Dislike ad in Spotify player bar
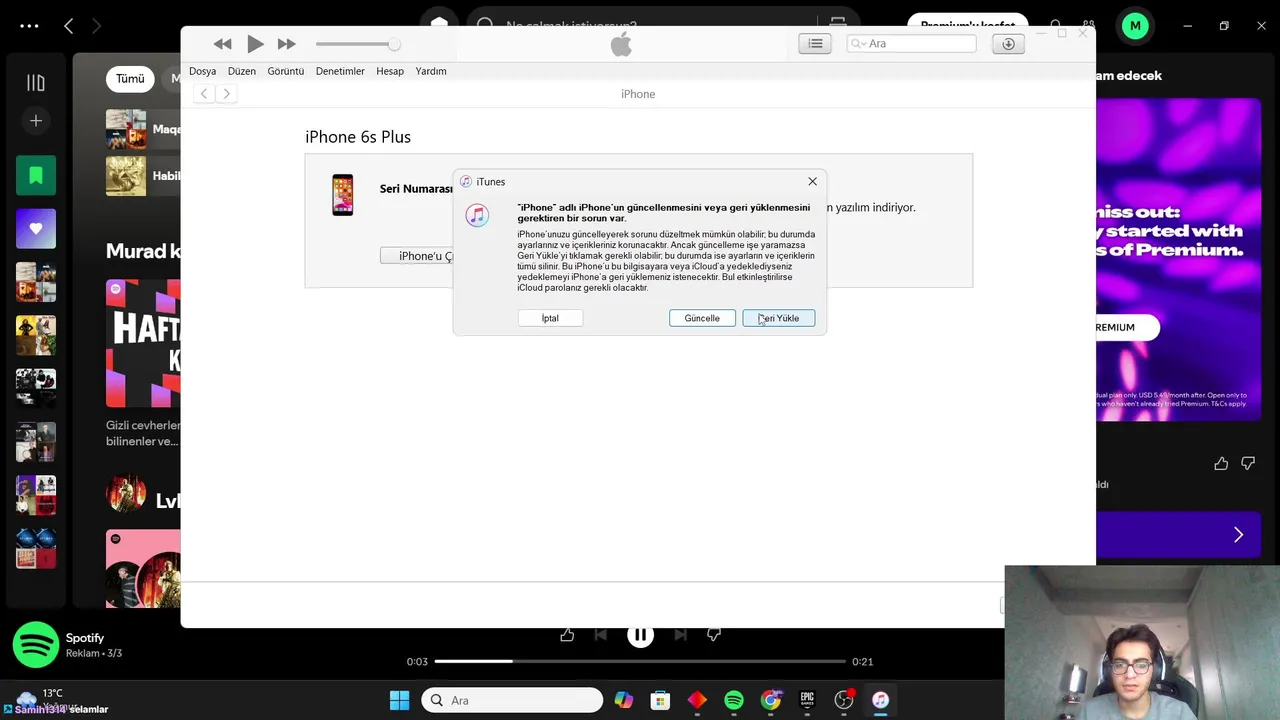This screenshot has height=720, width=1280. (714, 634)
